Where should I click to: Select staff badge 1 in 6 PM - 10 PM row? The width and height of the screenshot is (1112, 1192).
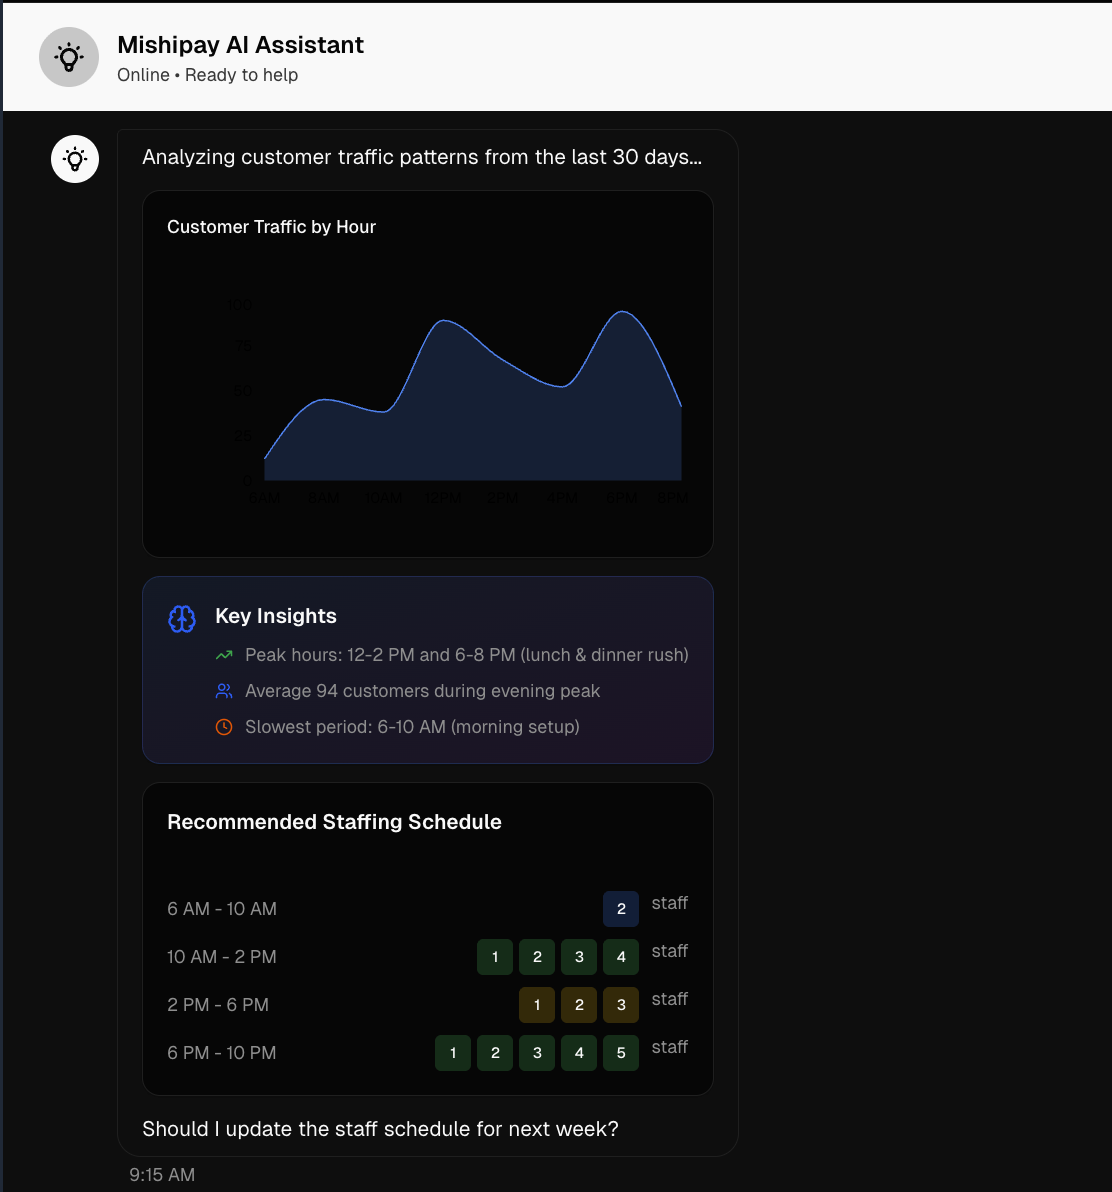[453, 1053]
